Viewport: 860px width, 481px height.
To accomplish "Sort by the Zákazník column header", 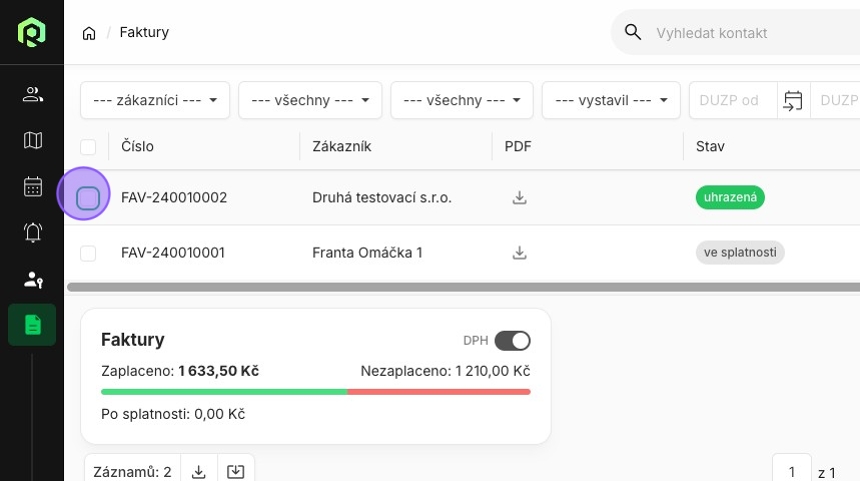I will (342, 147).
